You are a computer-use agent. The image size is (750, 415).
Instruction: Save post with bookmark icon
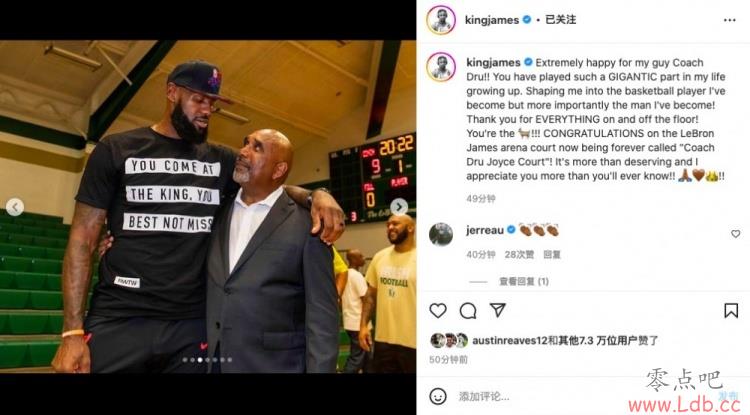[731, 311]
